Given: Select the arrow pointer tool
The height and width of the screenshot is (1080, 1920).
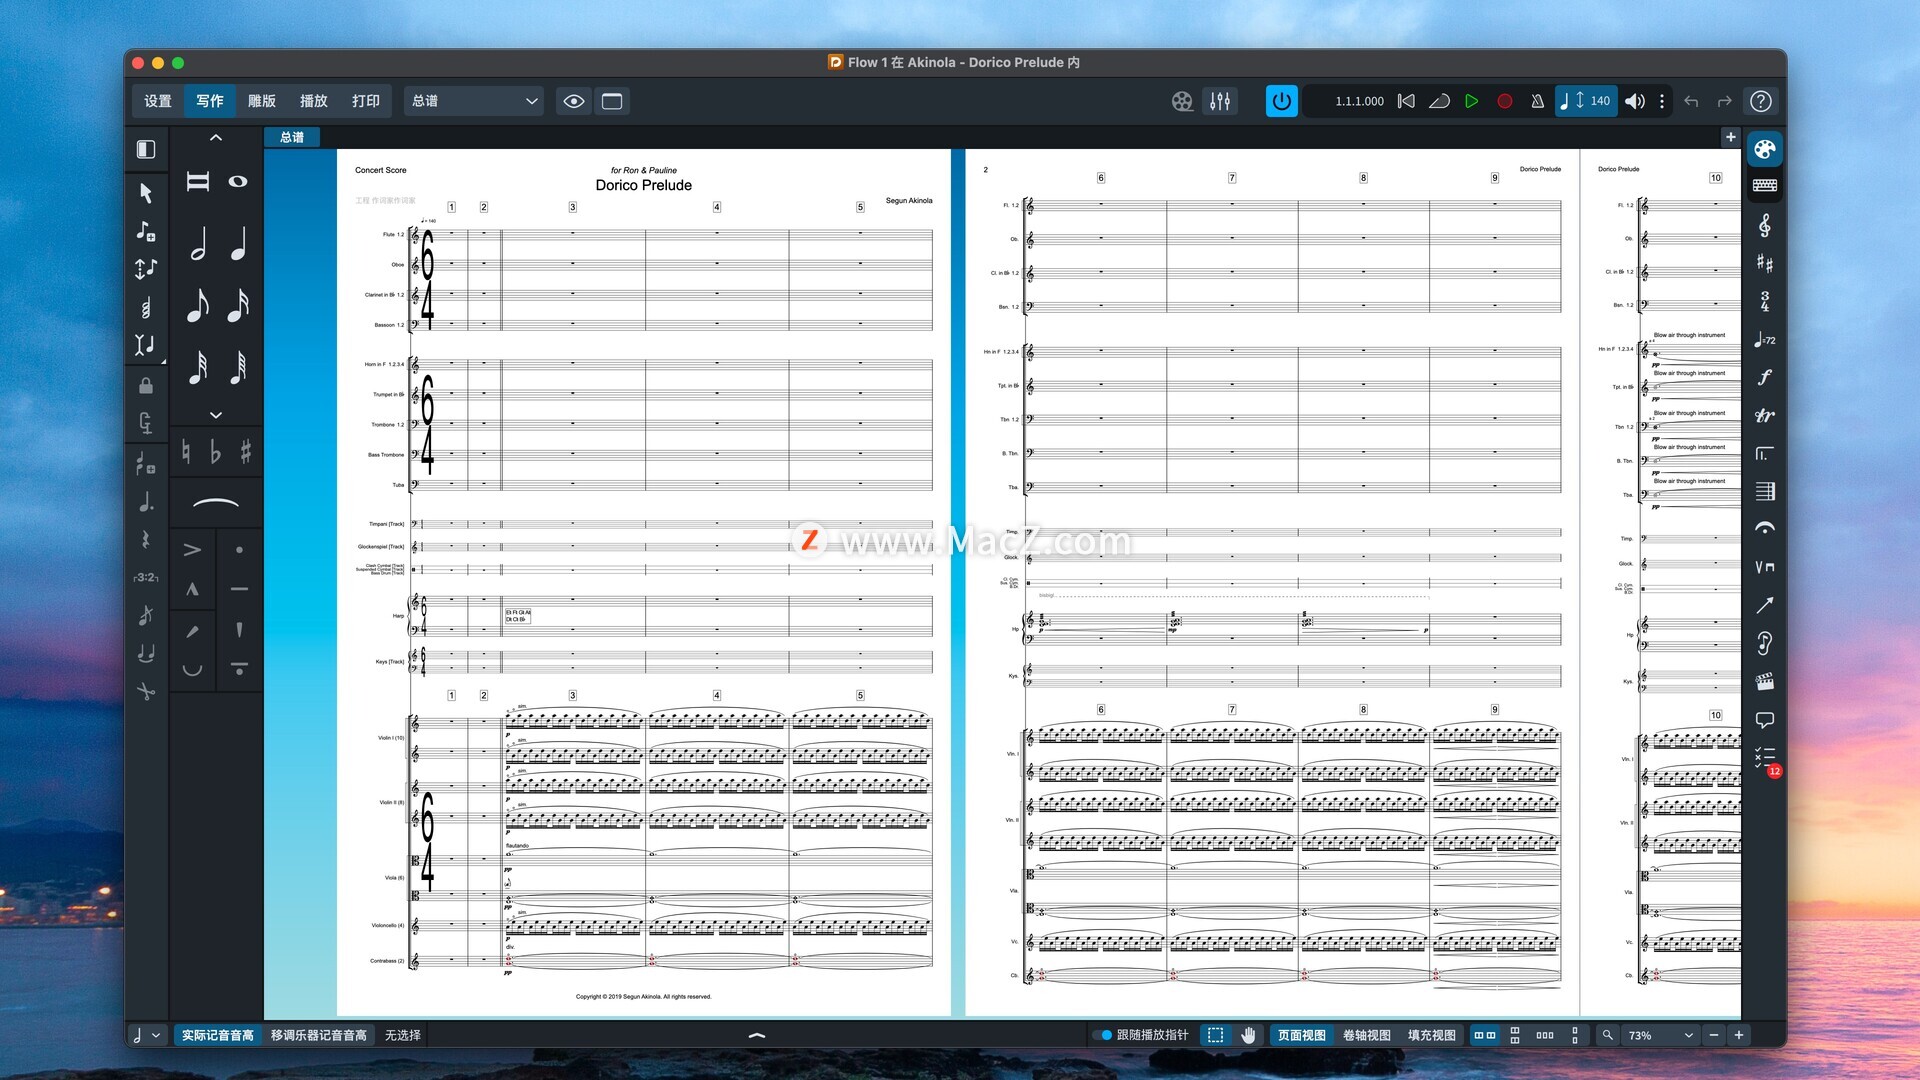Looking at the screenshot, I should [x=146, y=192].
